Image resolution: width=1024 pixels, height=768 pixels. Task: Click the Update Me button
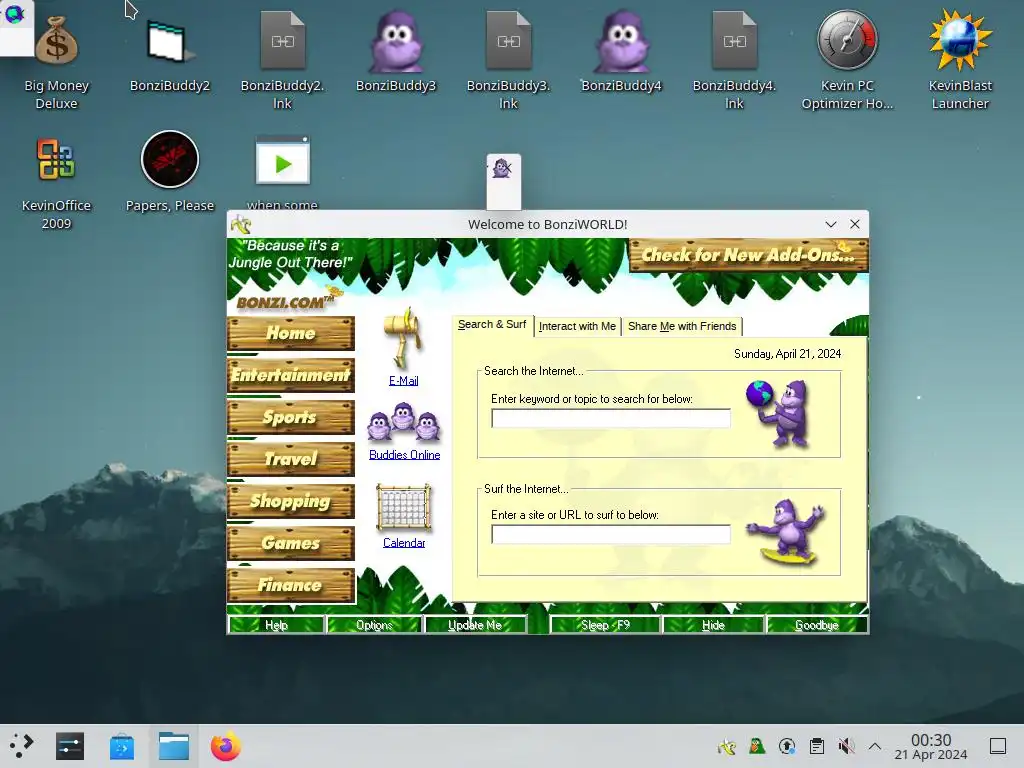pos(475,625)
